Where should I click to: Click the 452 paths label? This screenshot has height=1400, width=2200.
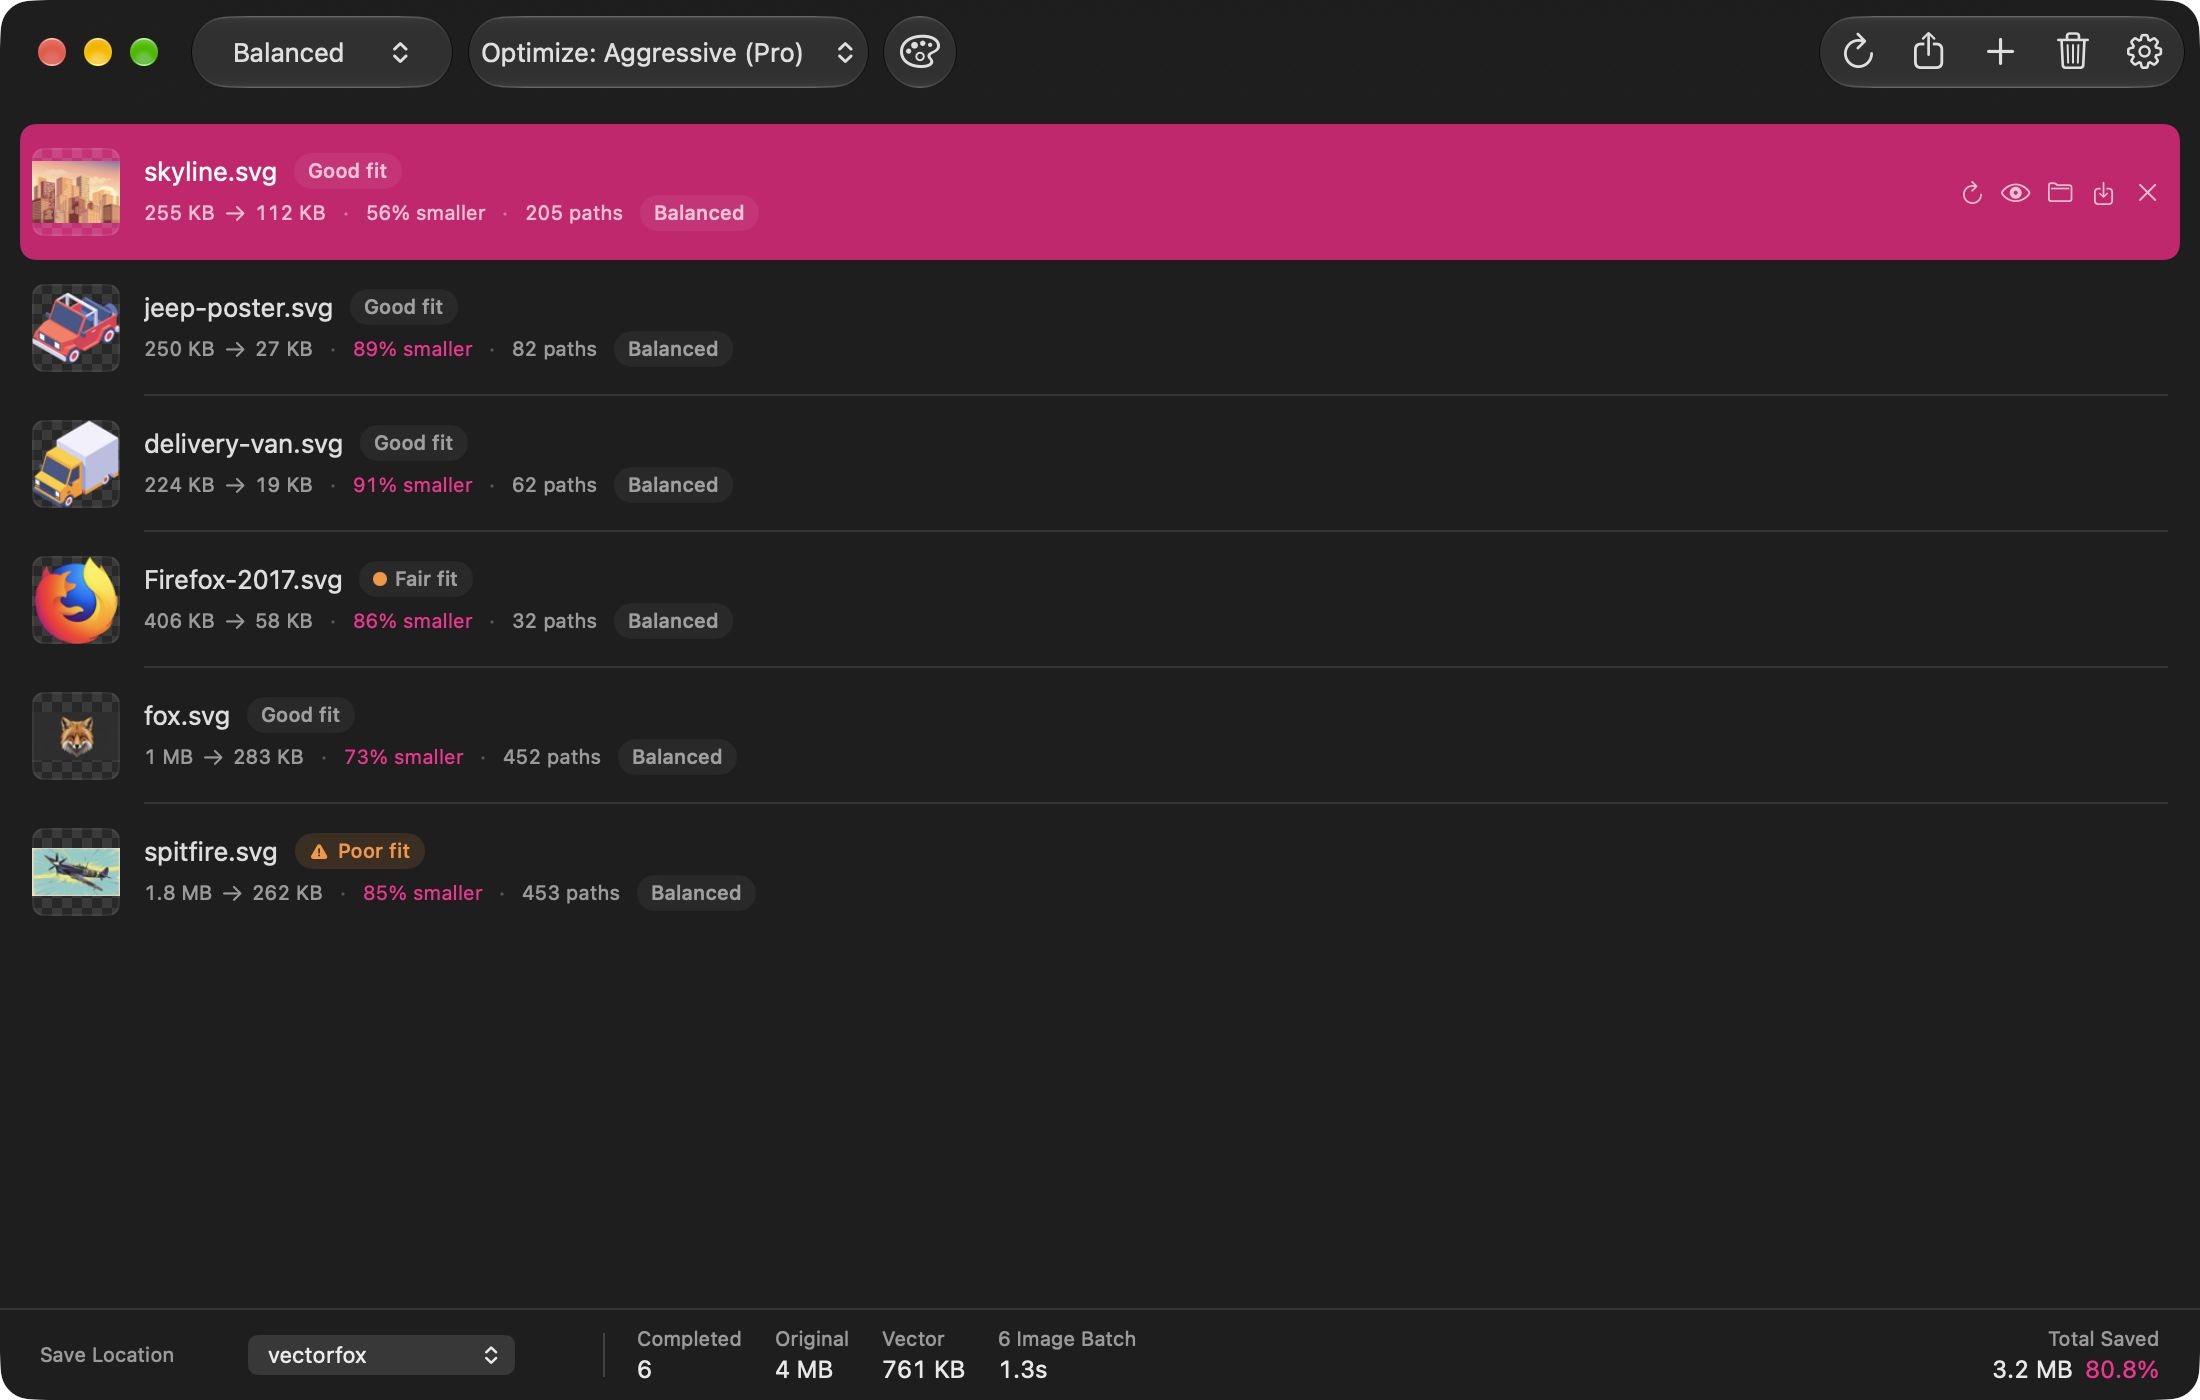pos(552,757)
